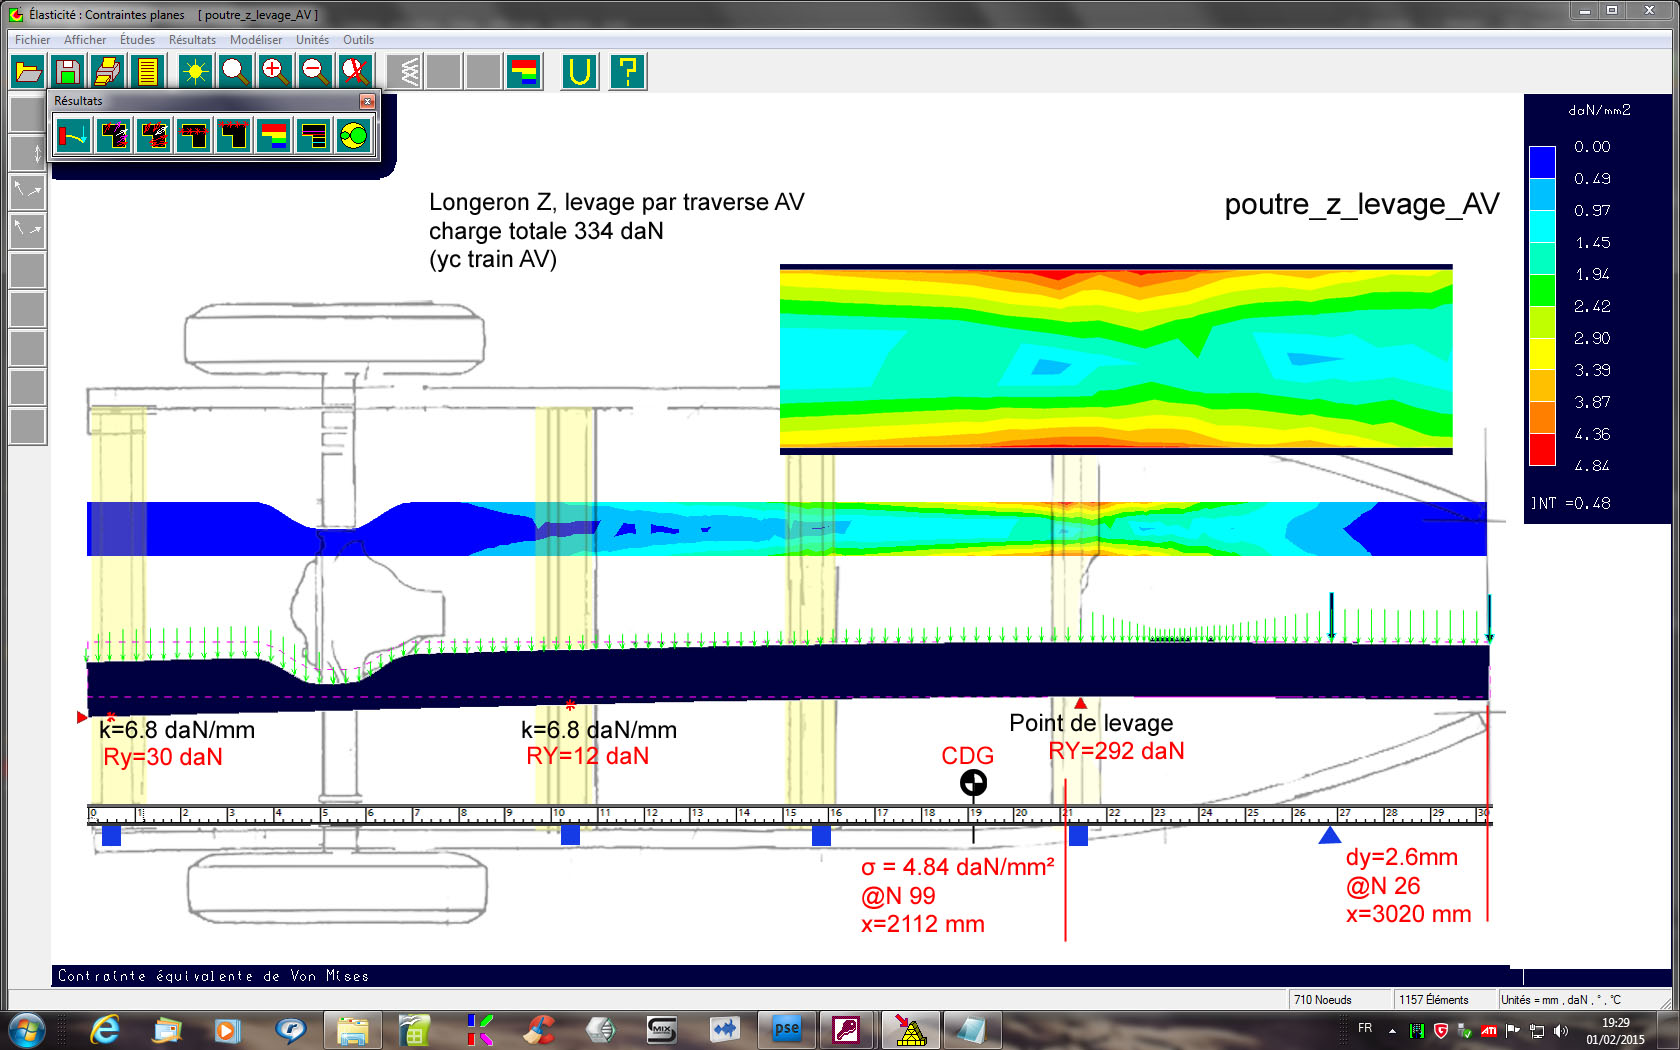Click the yellow sun icon in the toolbar
This screenshot has height=1050, width=1680.
pyautogui.click(x=195, y=72)
